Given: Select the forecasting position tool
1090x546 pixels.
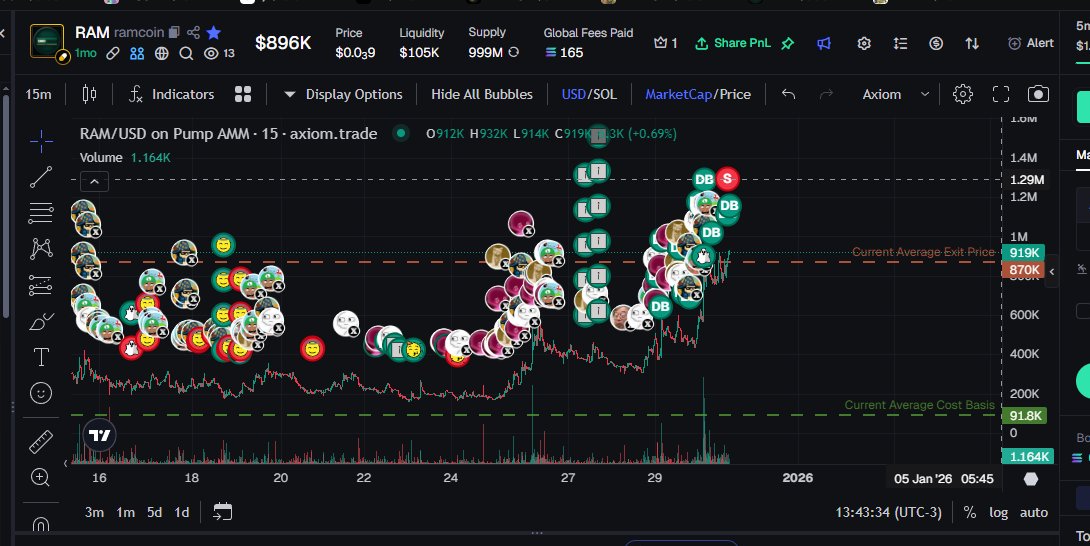Looking at the screenshot, I should click(41, 285).
